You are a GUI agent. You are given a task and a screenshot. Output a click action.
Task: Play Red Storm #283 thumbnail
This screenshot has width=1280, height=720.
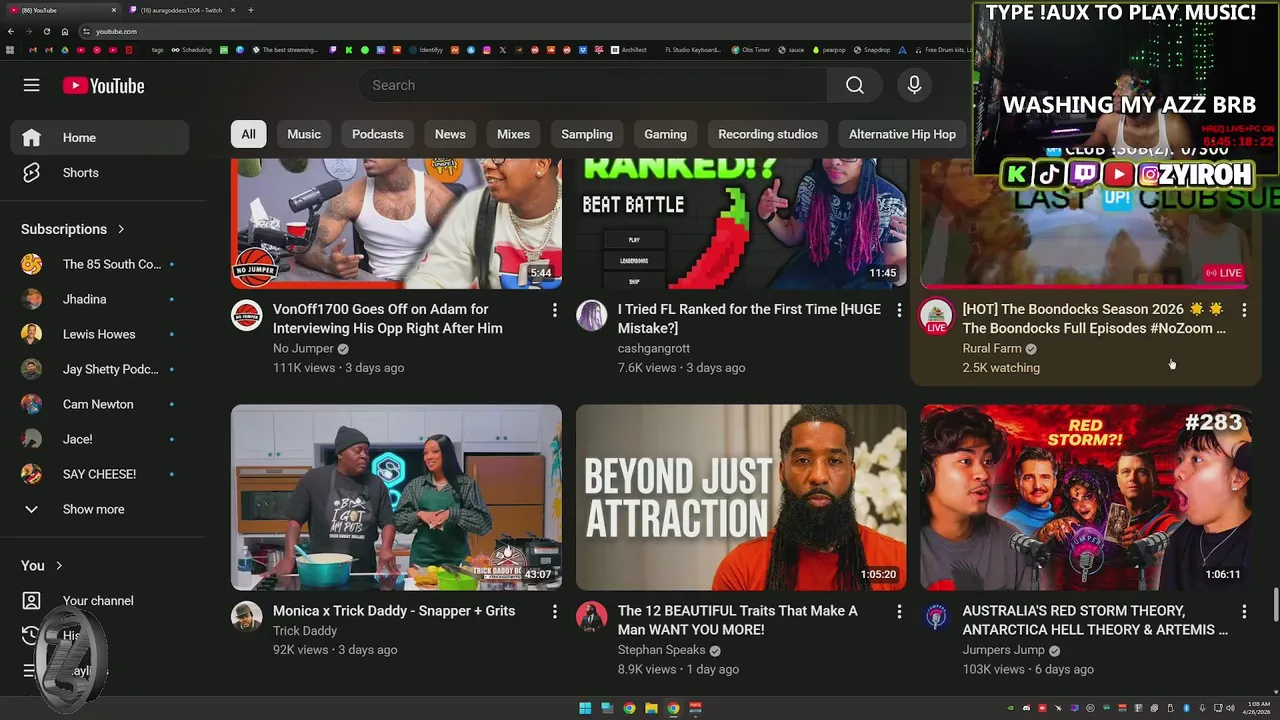click(x=1086, y=497)
